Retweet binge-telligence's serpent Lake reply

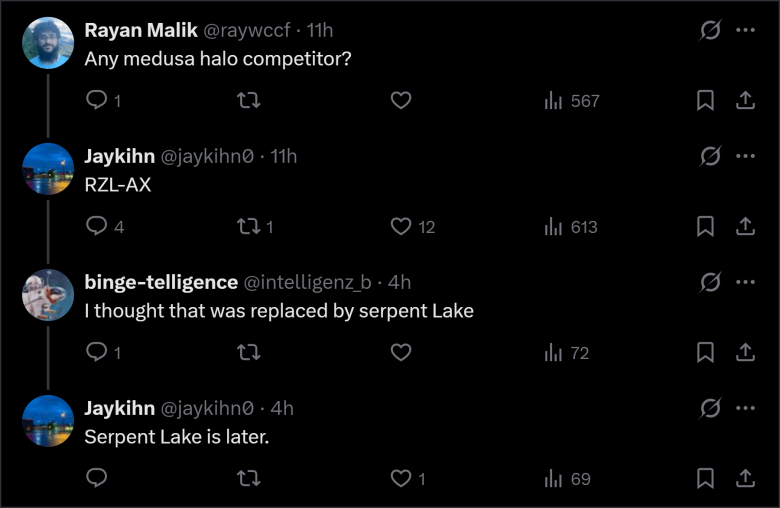pyautogui.click(x=248, y=353)
